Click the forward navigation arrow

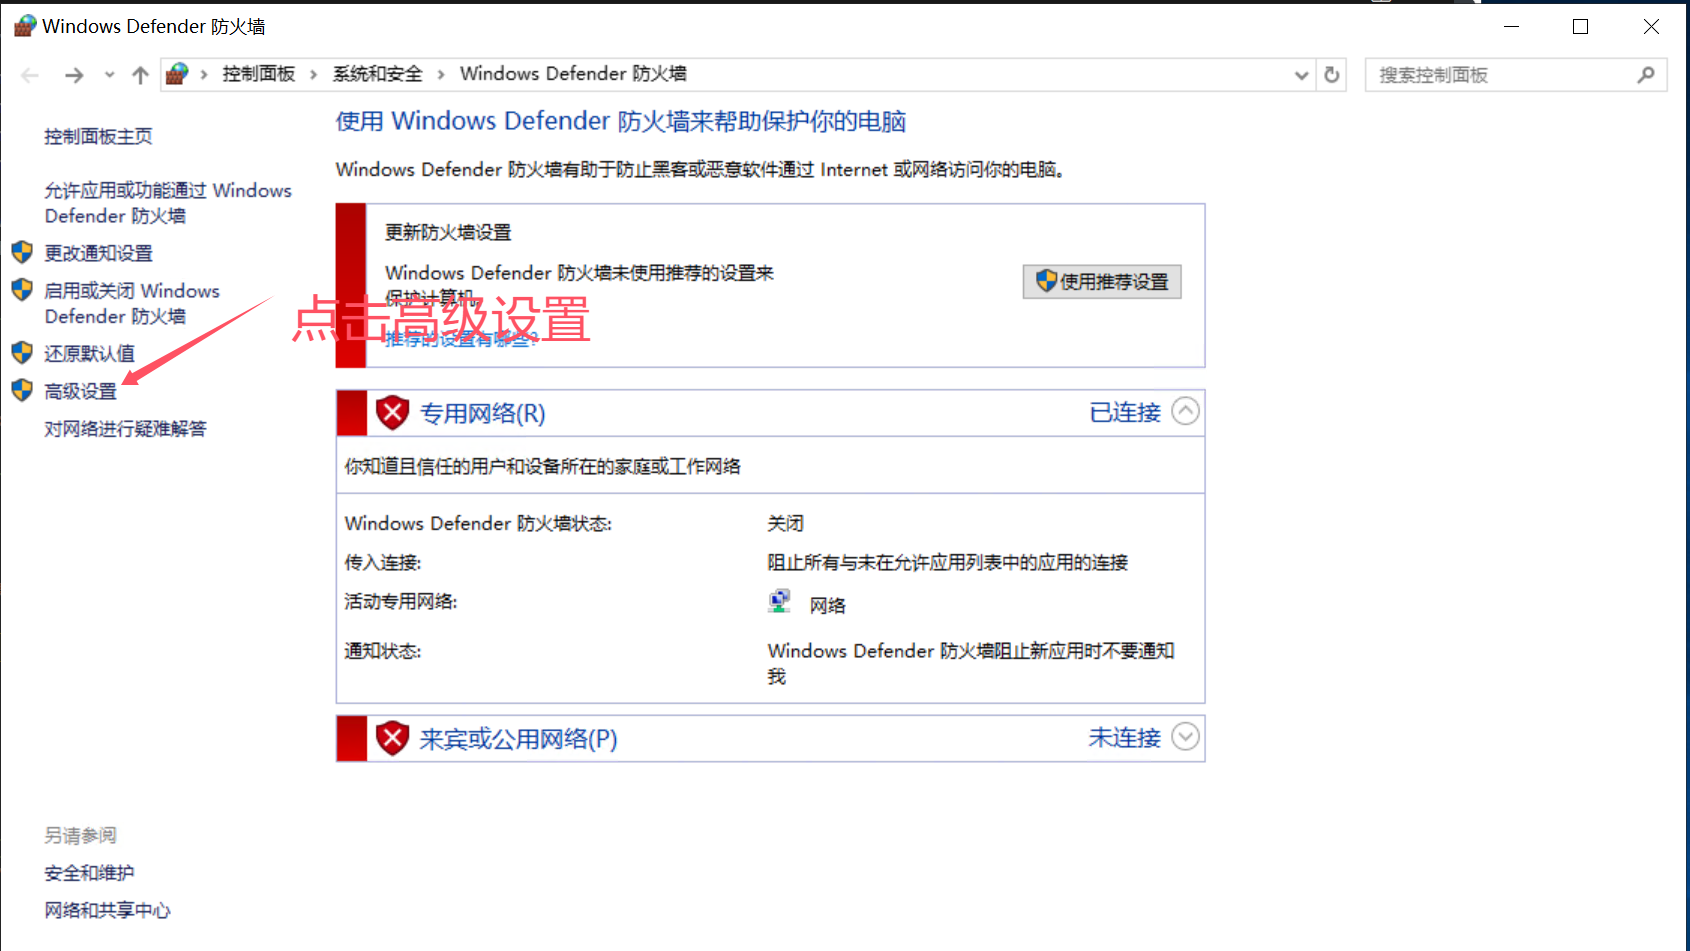click(74, 75)
